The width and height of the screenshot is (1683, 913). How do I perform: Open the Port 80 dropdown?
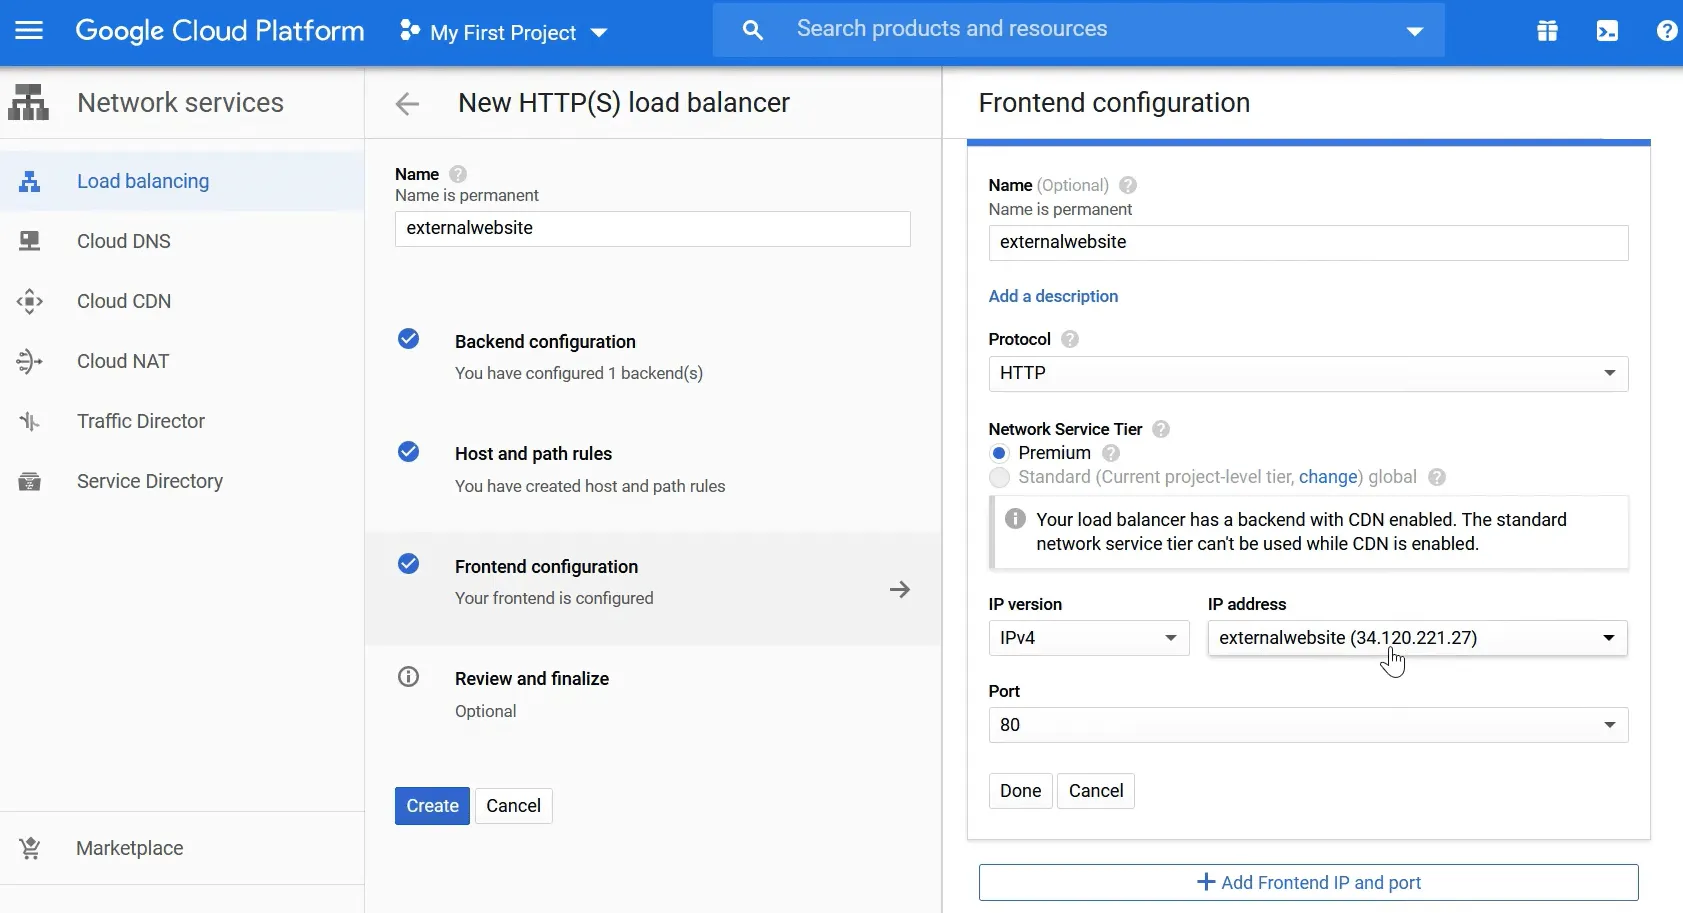pyautogui.click(x=1307, y=725)
